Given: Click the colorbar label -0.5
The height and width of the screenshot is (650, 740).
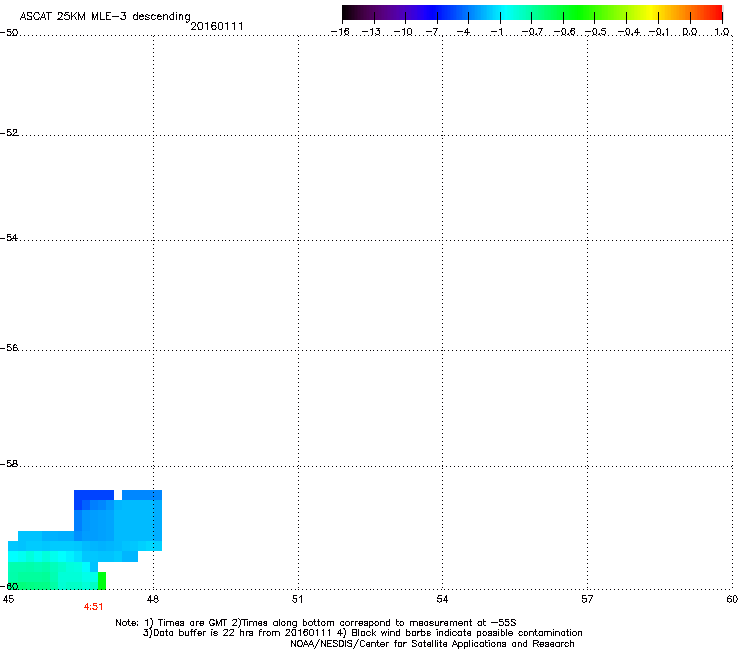Looking at the screenshot, I should (x=595, y=32).
